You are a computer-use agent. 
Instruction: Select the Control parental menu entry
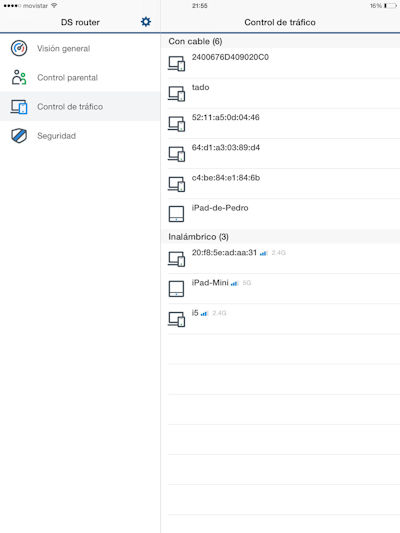coord(80,78)
